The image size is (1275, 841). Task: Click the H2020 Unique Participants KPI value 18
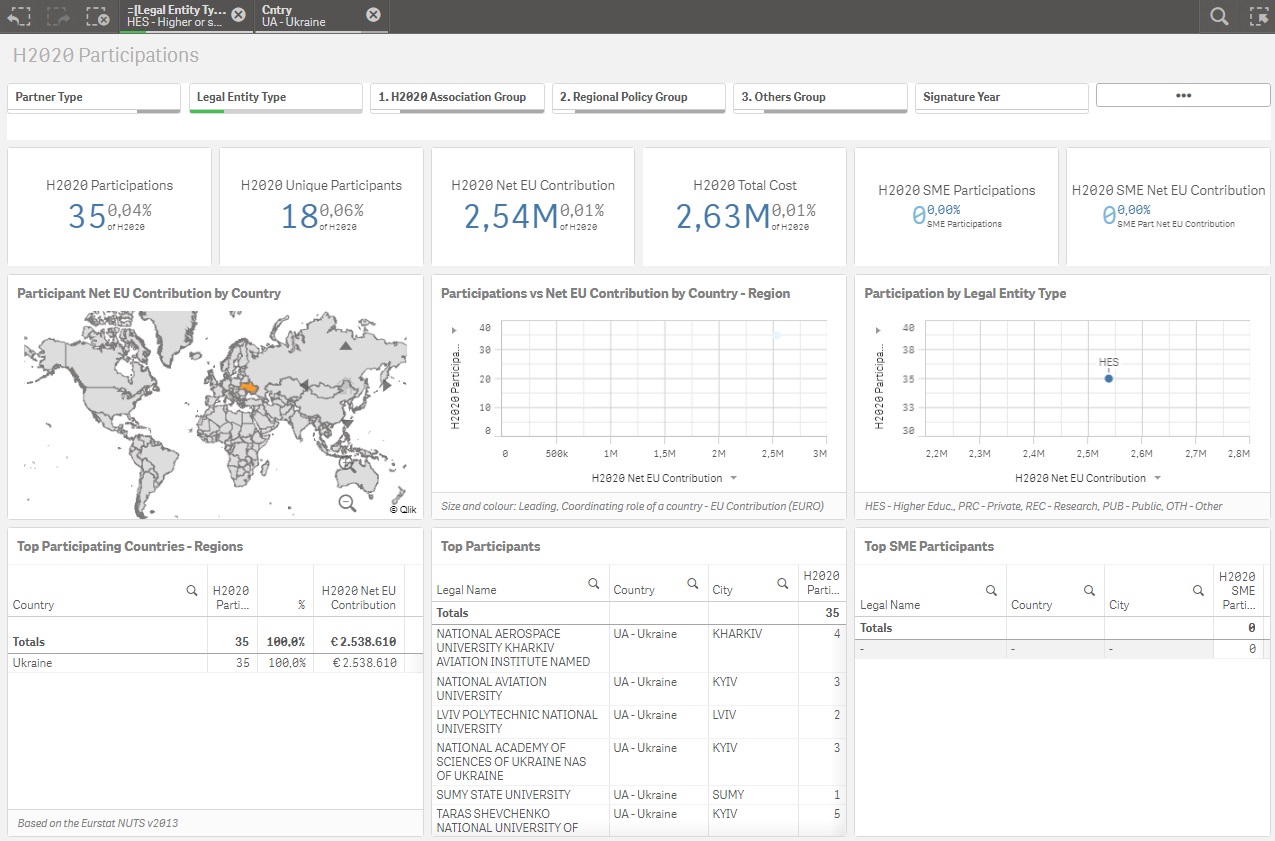point(300,216)
